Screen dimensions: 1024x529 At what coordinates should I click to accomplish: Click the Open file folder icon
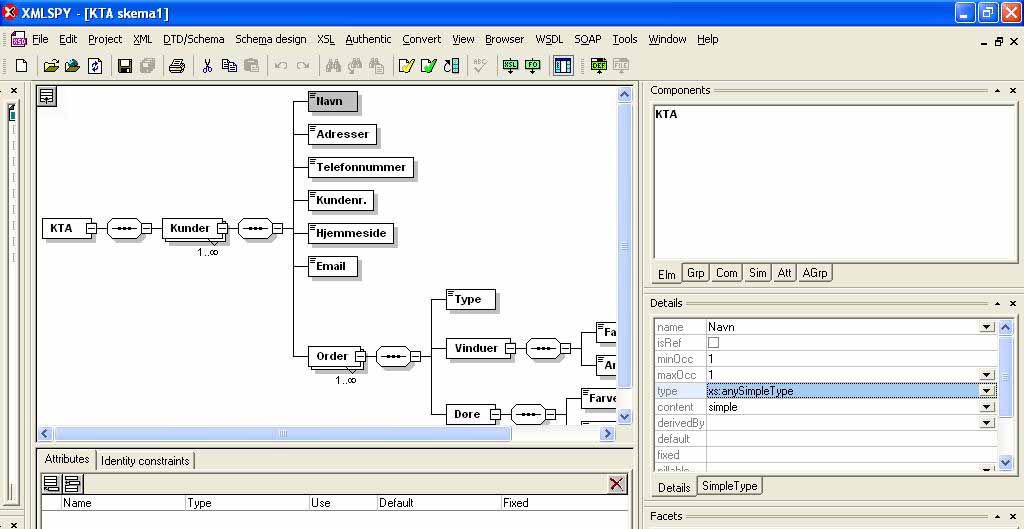pos(50,66)
